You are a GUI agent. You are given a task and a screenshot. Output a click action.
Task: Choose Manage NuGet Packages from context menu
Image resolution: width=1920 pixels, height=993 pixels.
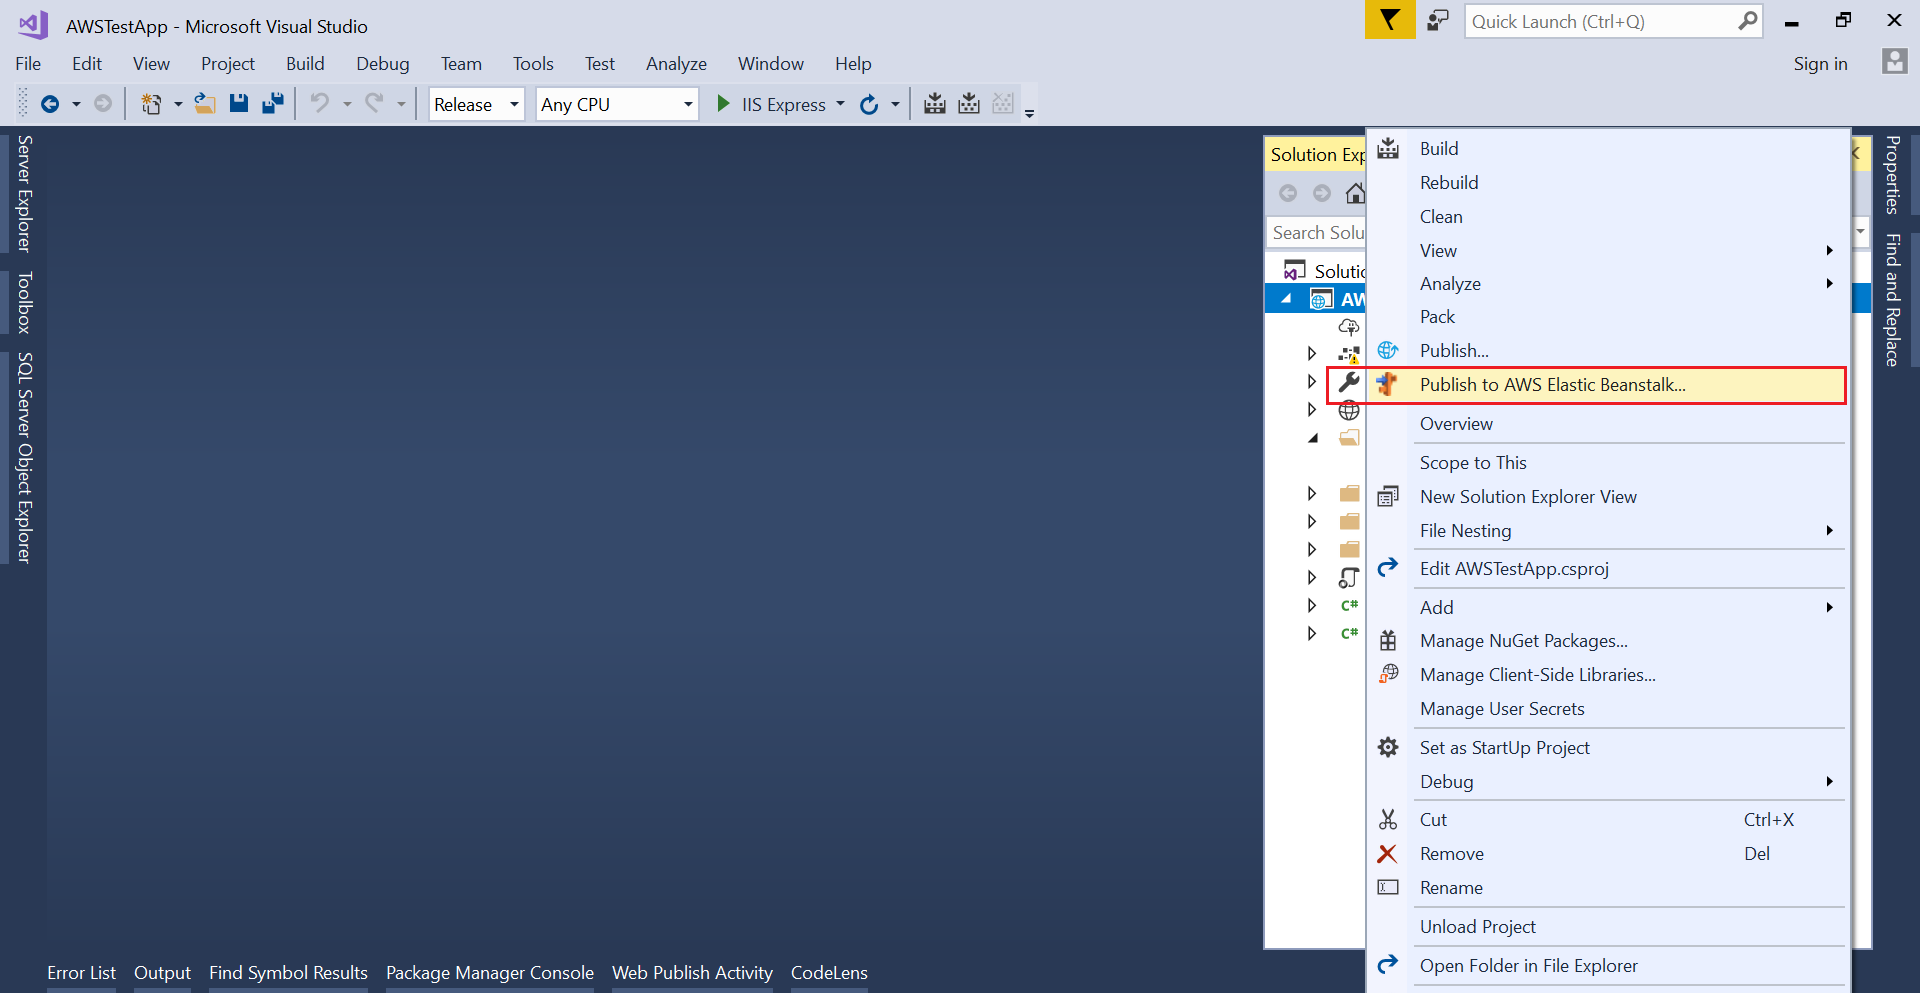coord(1523,641)
